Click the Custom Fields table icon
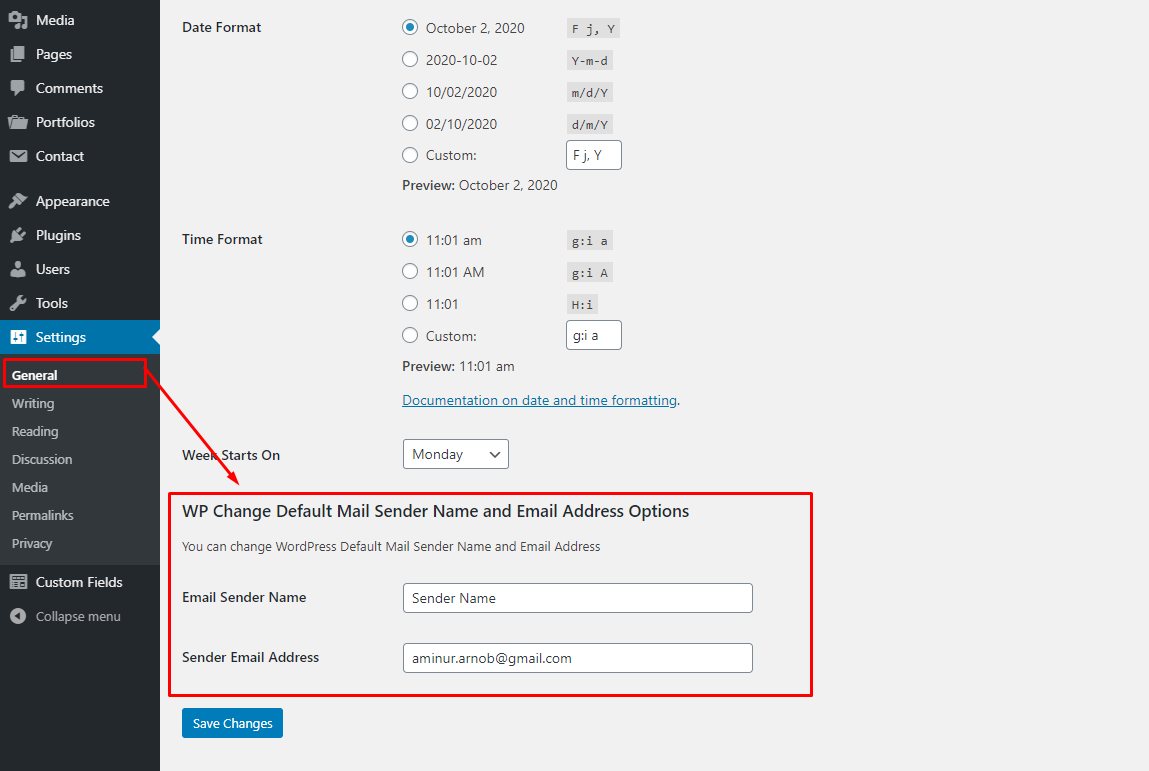 [x=18, y=582]
